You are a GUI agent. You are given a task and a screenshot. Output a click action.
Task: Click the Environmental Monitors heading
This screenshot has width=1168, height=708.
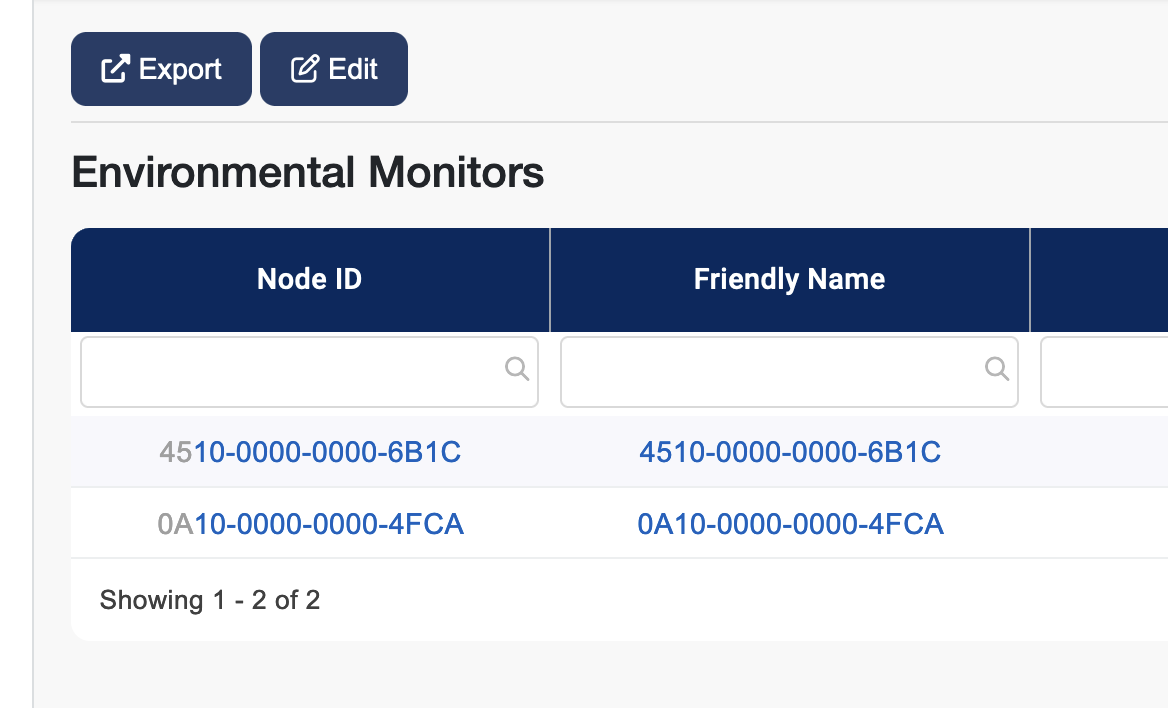tap(308, 173)
